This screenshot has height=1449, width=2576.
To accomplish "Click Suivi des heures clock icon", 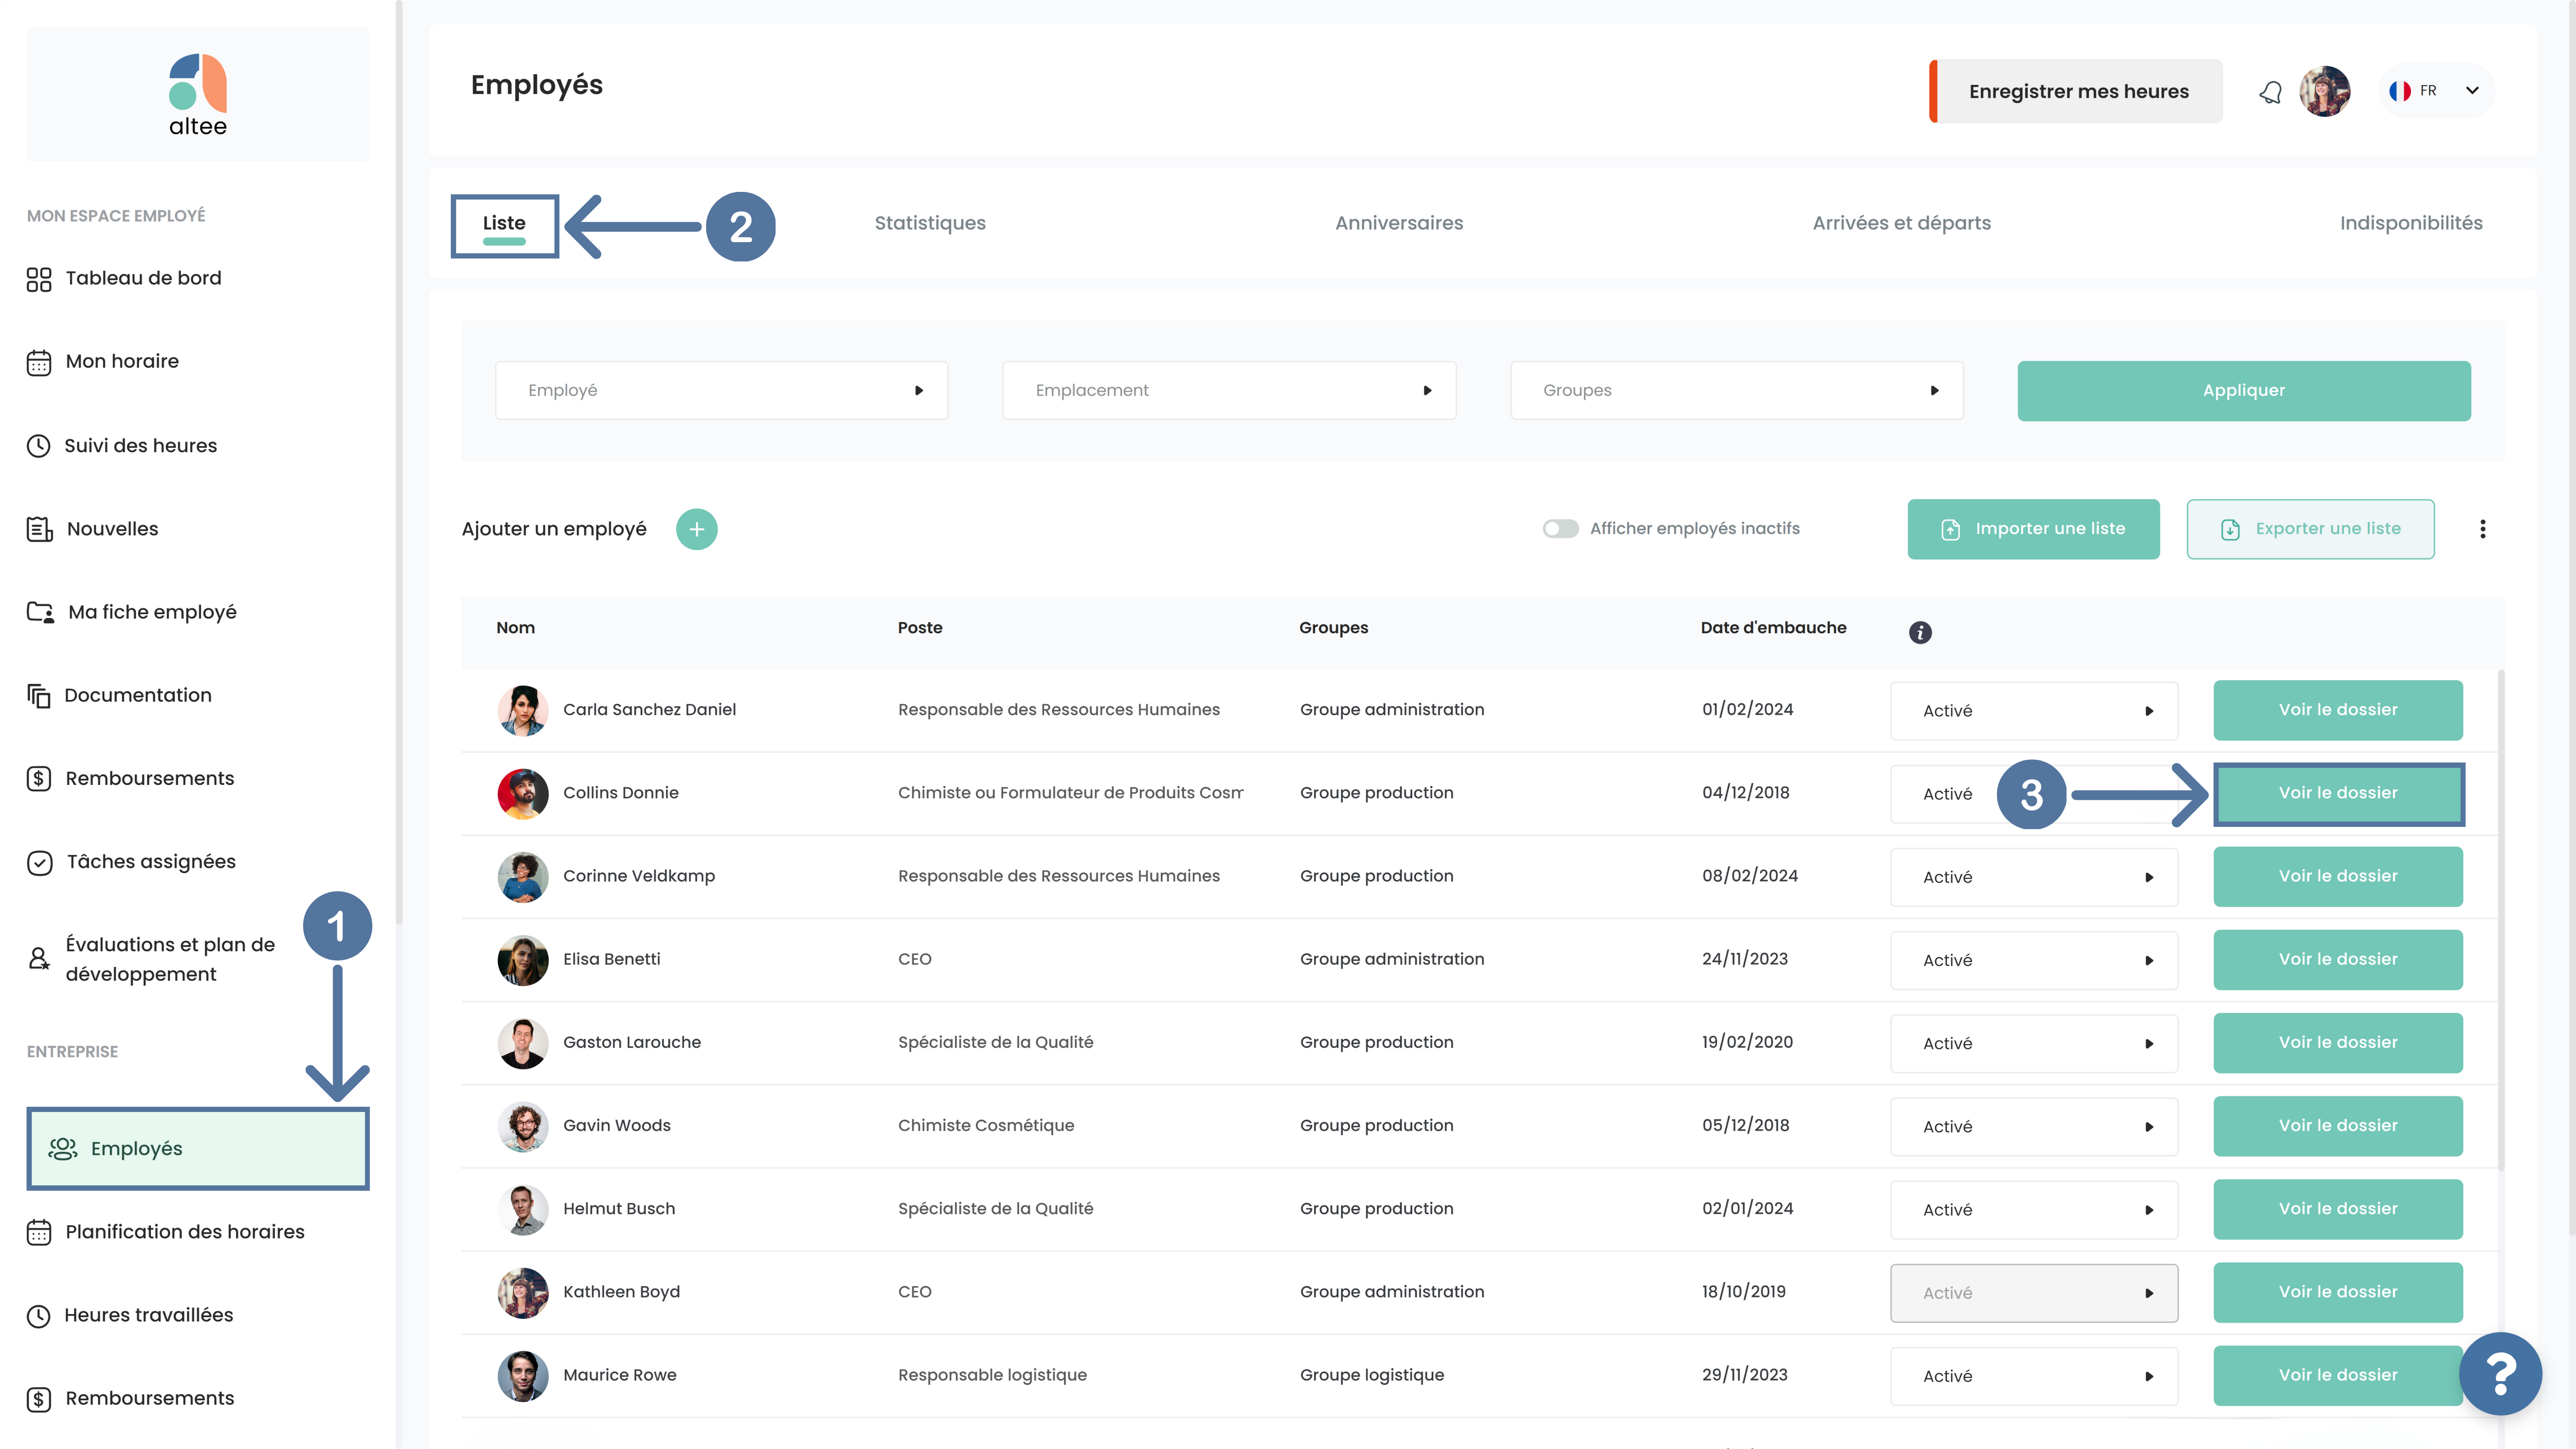I will point(39,446).
